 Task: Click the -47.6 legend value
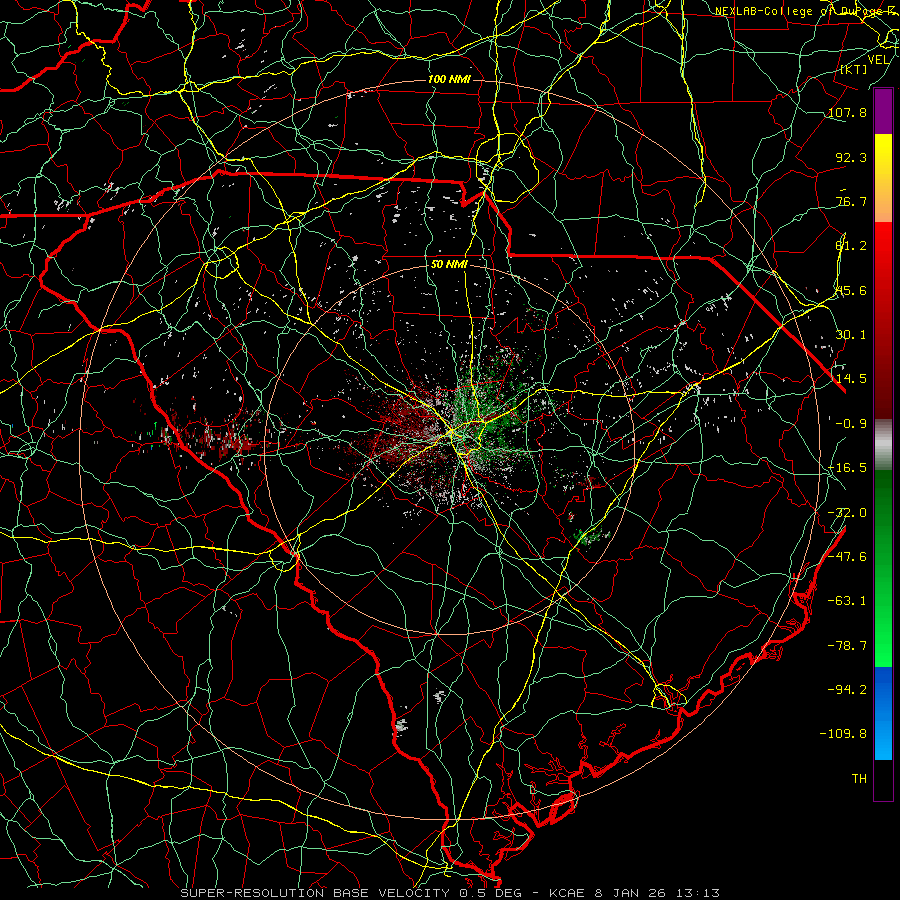pyautogui.click(x=848, y=557)
